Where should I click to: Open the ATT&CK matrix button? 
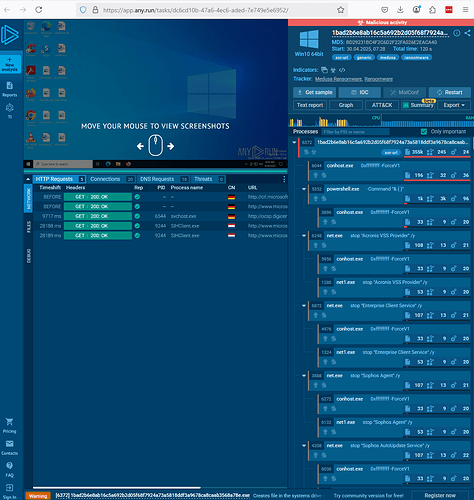(382, 105)
